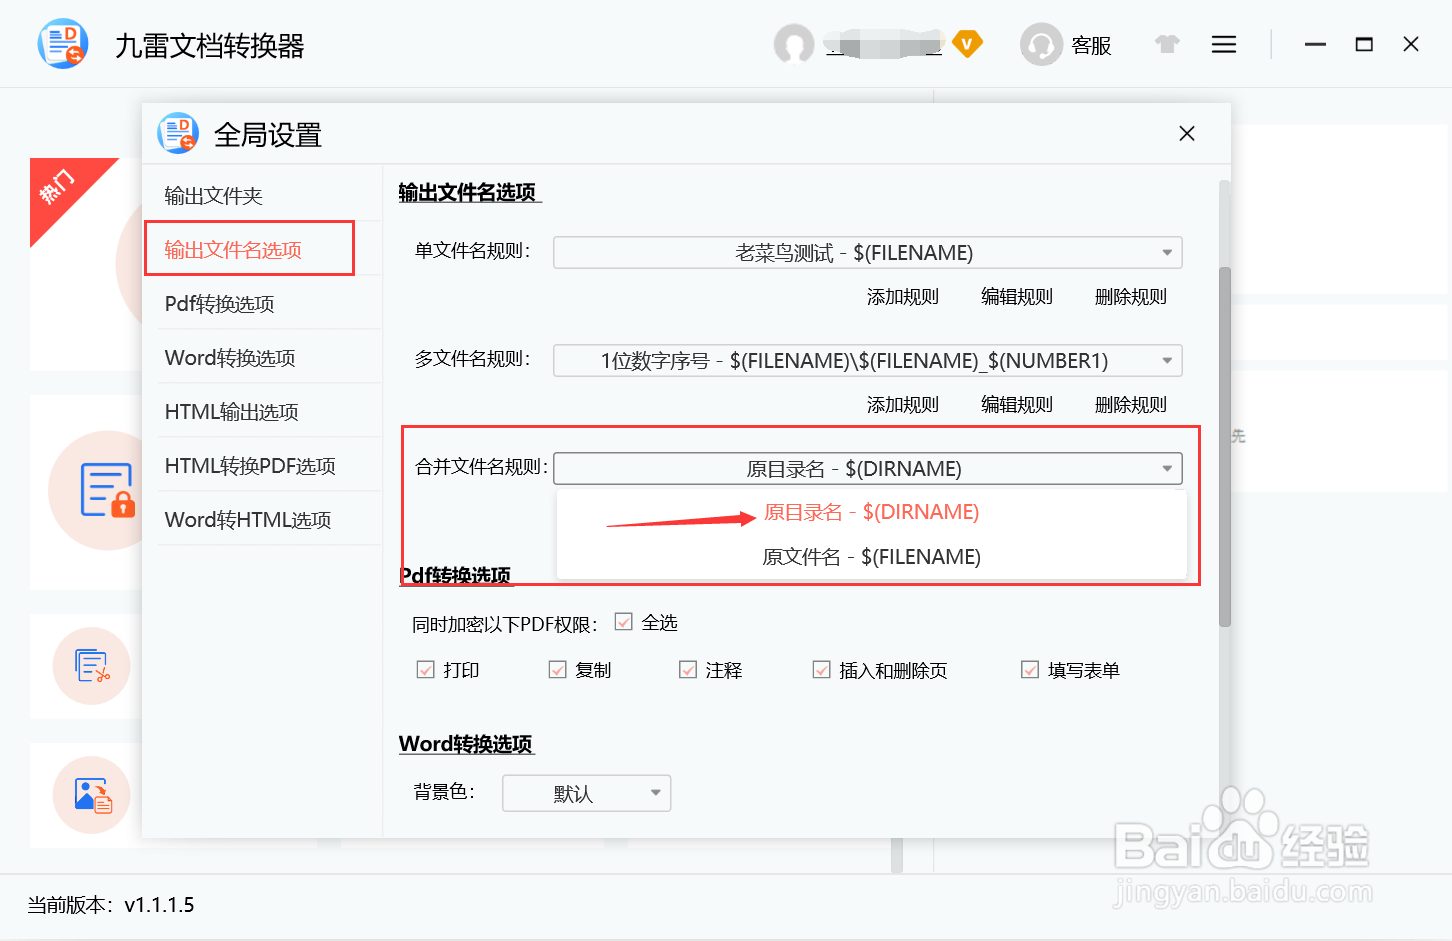Toggle the 复制 permission checkbox
This screenshot has height=941, width=1452.
(558, 670)
